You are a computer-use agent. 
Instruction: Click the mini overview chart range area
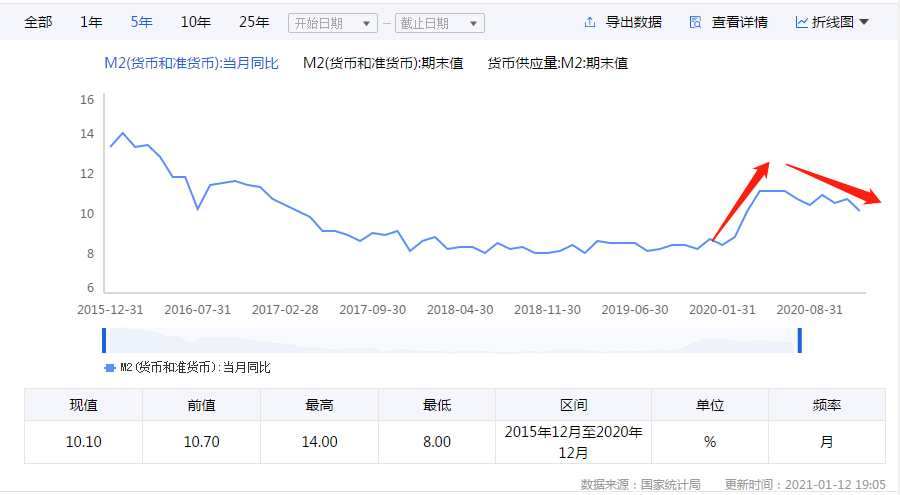(452, 340)
